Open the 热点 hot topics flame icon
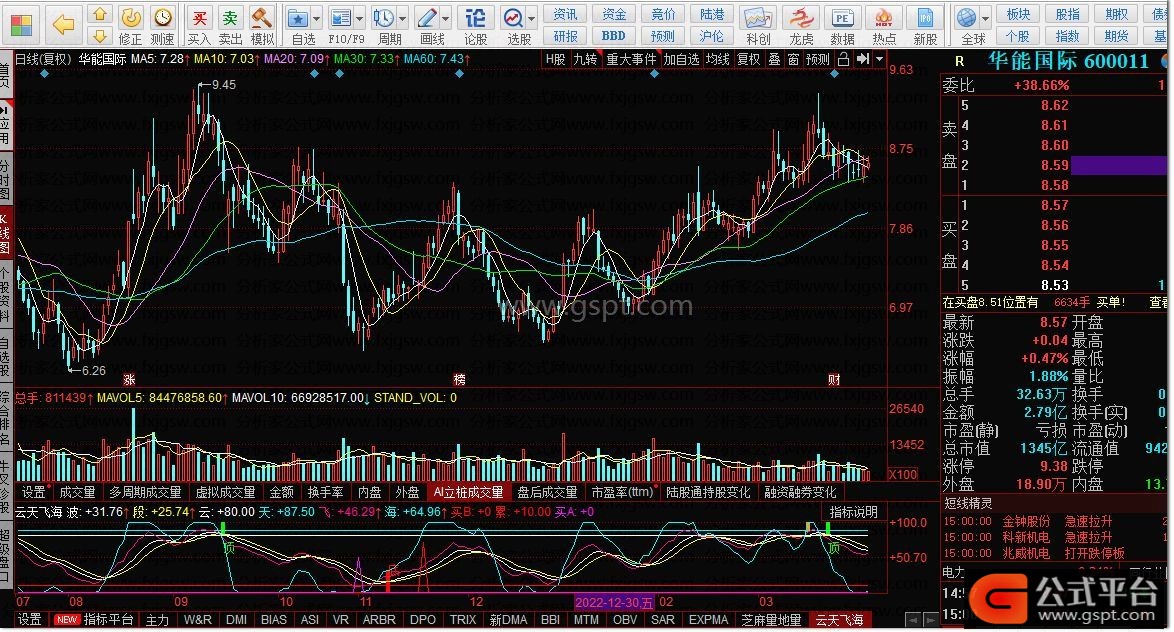Viewport: 1174px width, 632px height. [883, 25]
